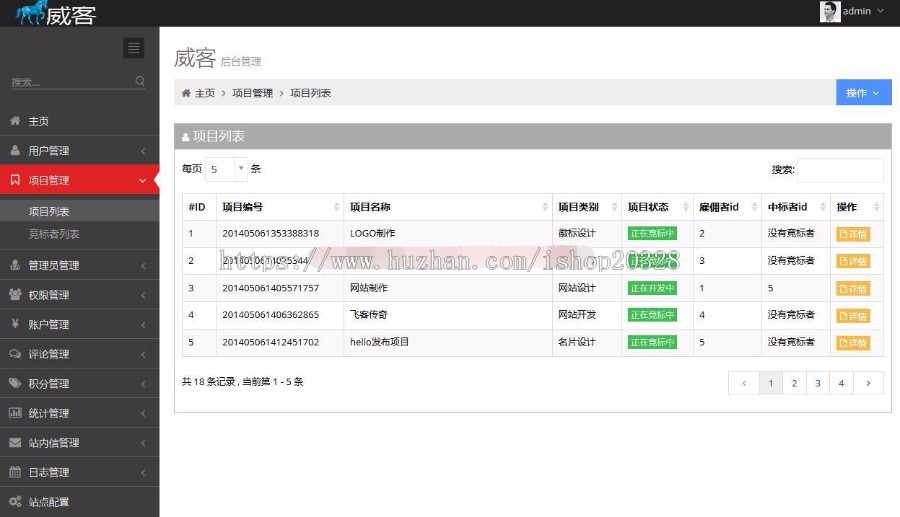Open the blue 操作 dropdown button
Image resolution: width=900 pixels, height=517 pixels.
click(863, 92)
